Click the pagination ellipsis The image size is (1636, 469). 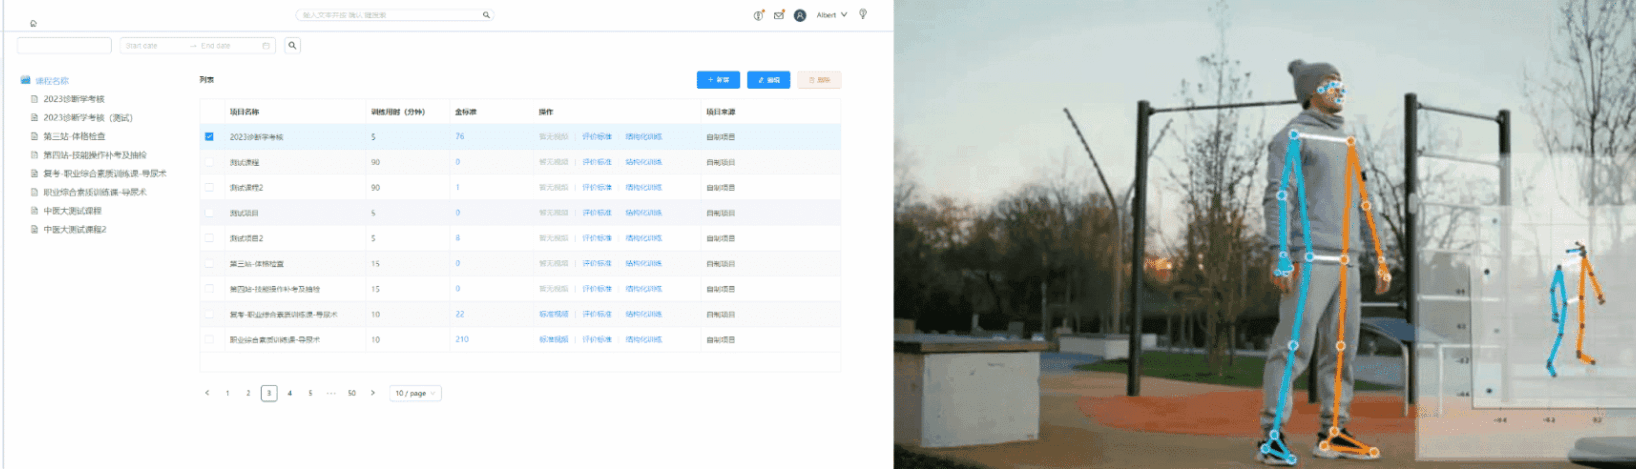[x=331, y=393]
